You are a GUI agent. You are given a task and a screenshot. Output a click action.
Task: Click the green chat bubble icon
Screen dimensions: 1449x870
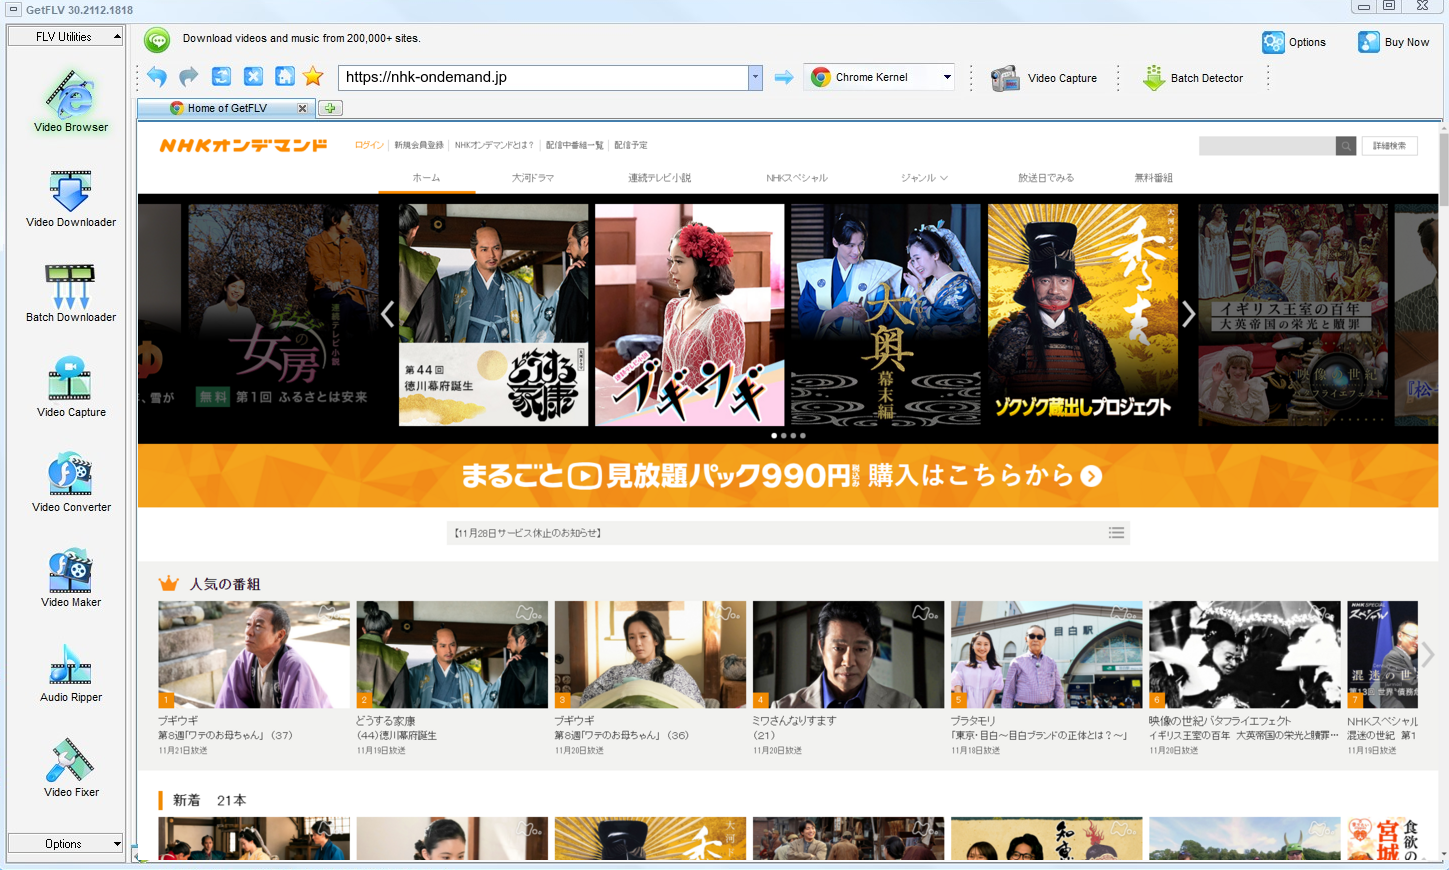pos(157,40)
